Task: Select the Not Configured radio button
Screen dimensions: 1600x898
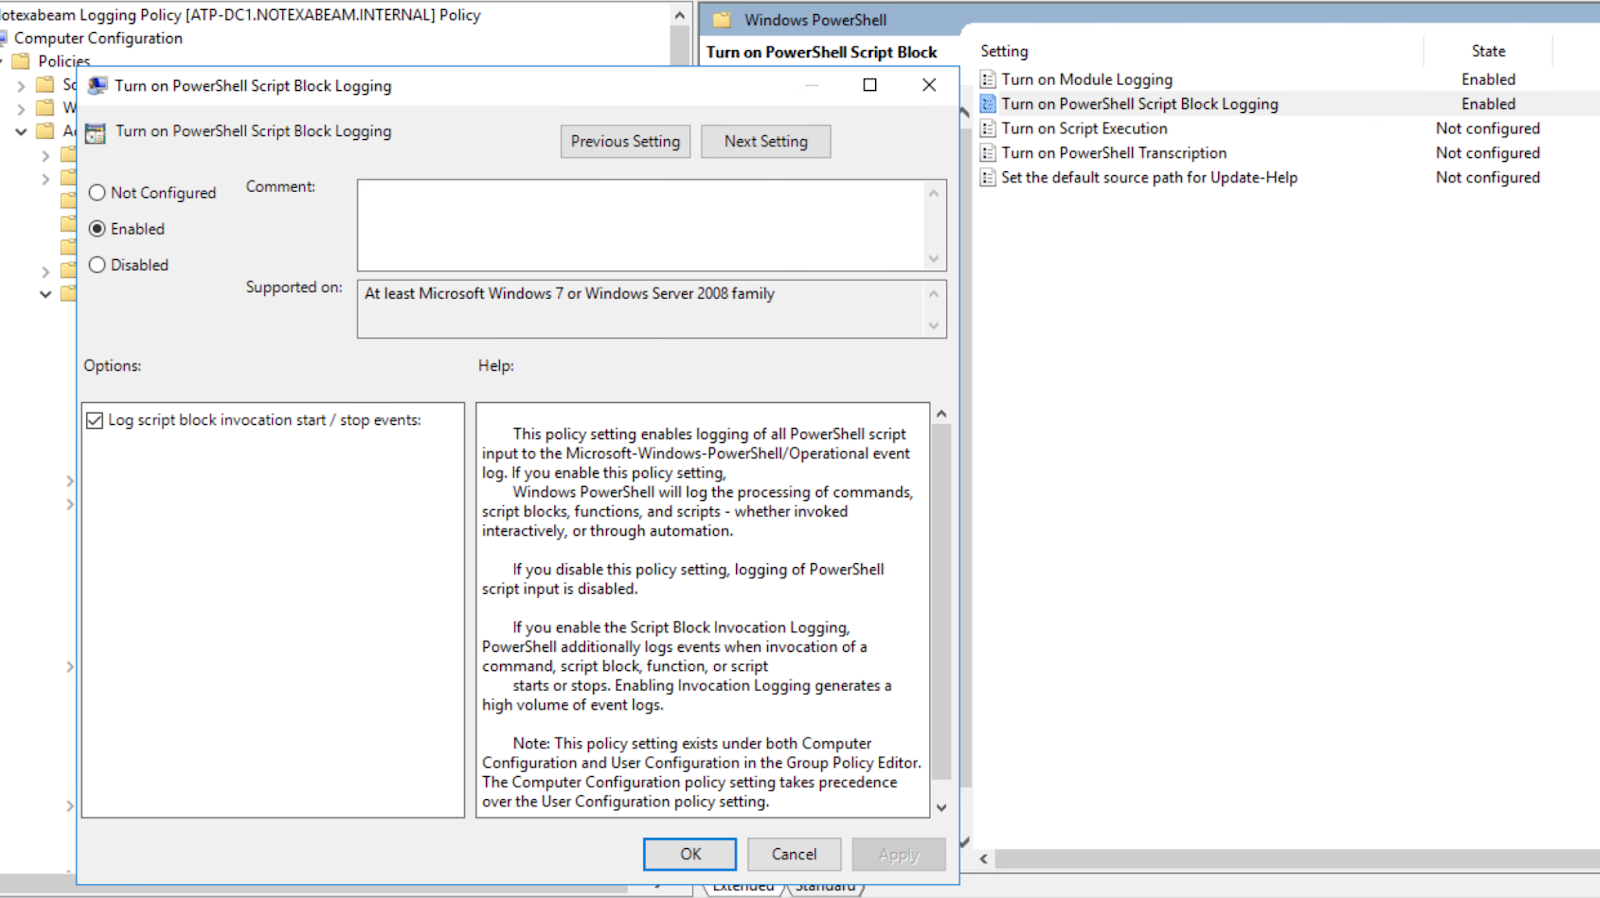Action: 97,193
